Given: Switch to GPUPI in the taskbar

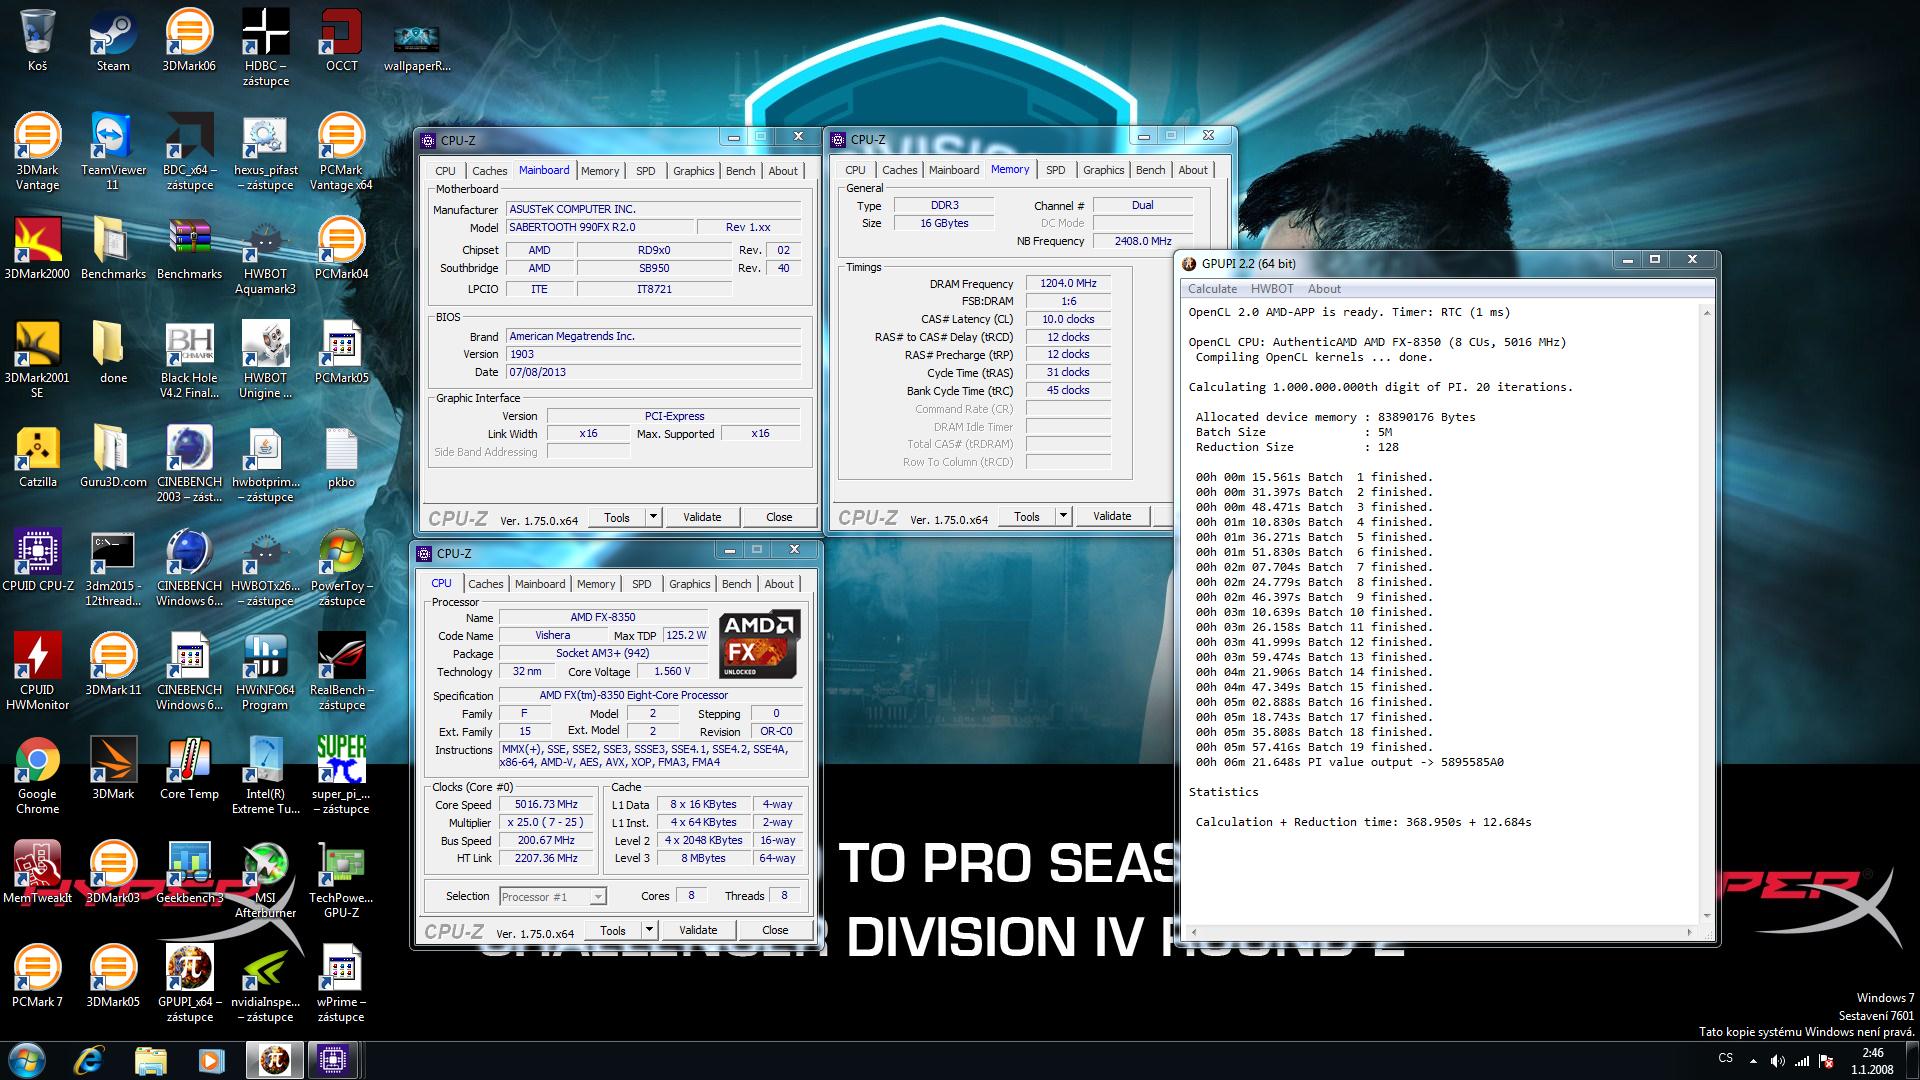Looking at the screenshot, I should (274, 1060).
